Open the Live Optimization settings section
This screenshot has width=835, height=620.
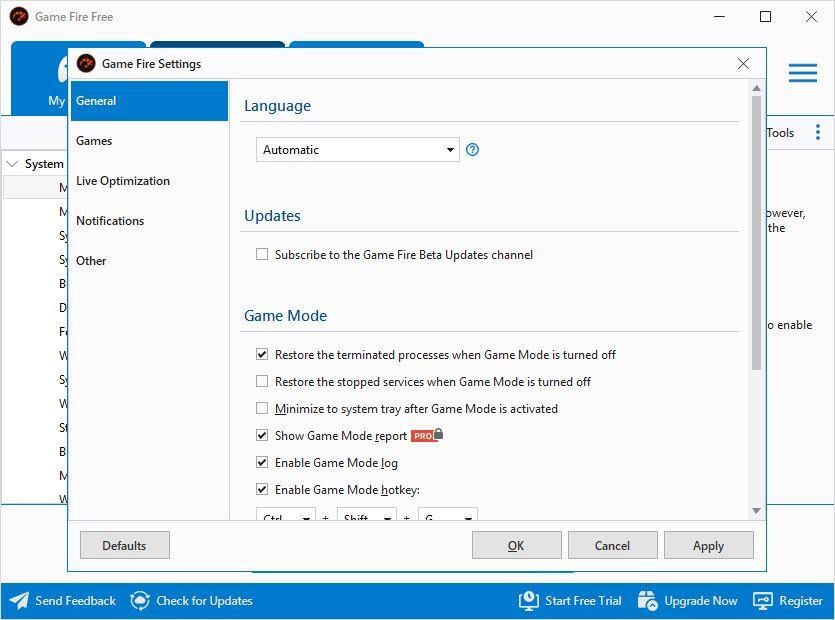(x=150, y=181)
